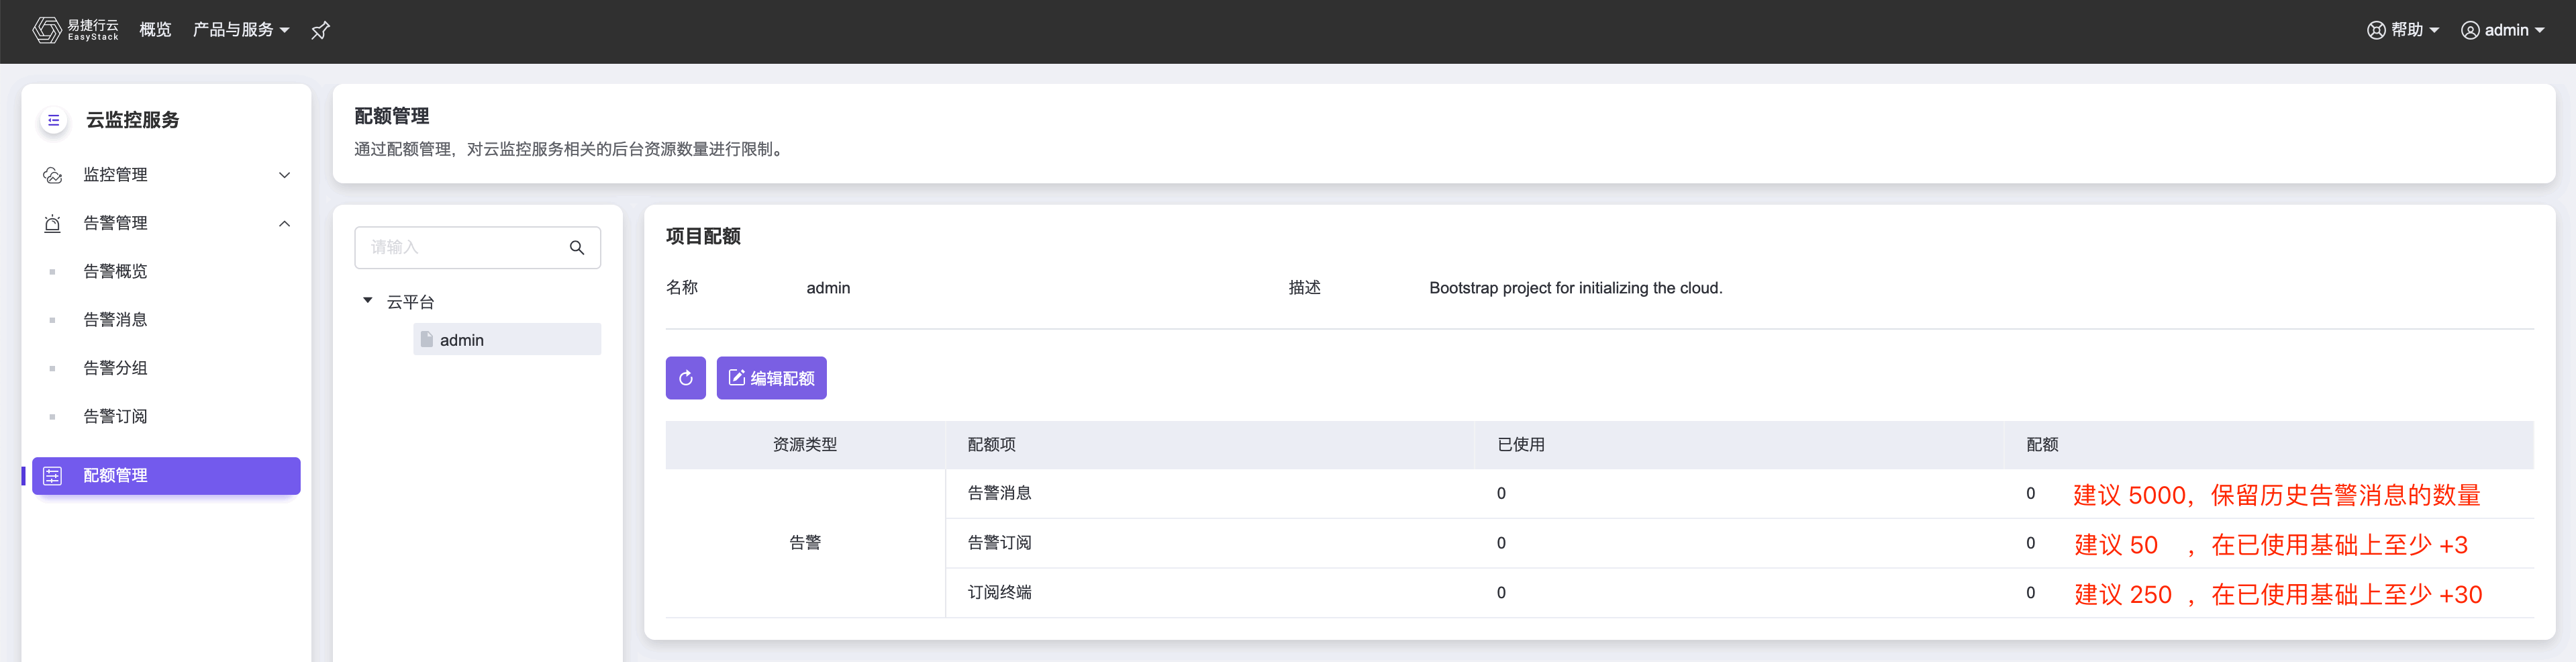The image size is (2576, 662).
Task: Go to 告警概览 in sidebar
Action: point(115,272)
